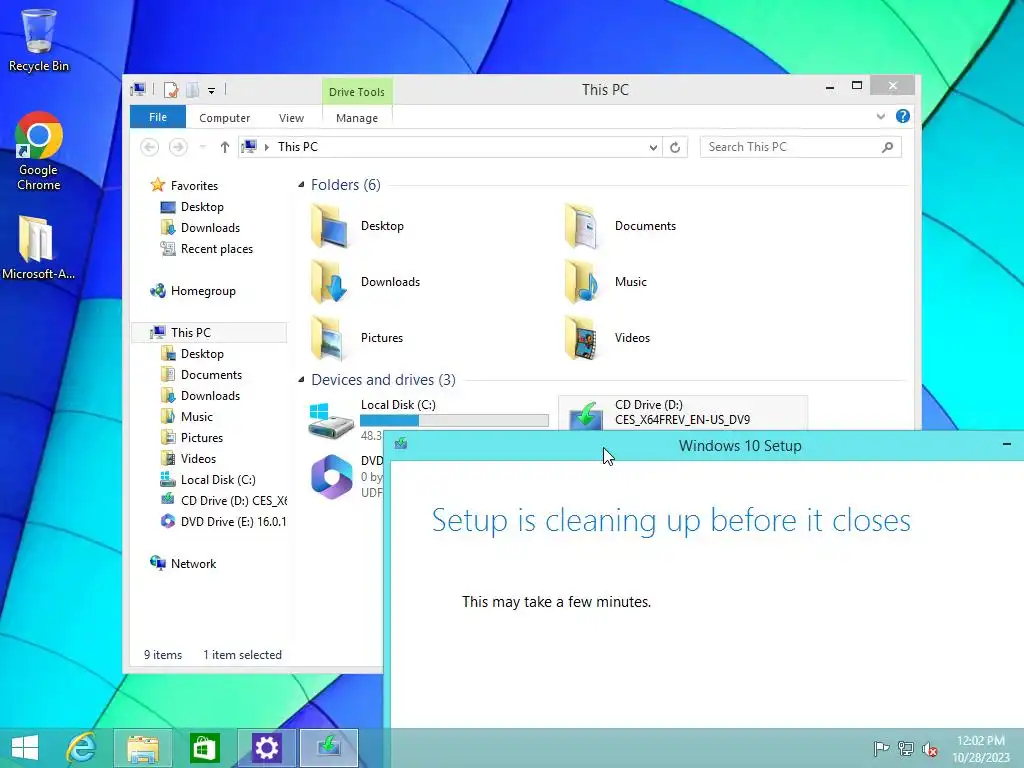Expand the ribbon with the chevron

pyautogui.click(x=880, y=116)
